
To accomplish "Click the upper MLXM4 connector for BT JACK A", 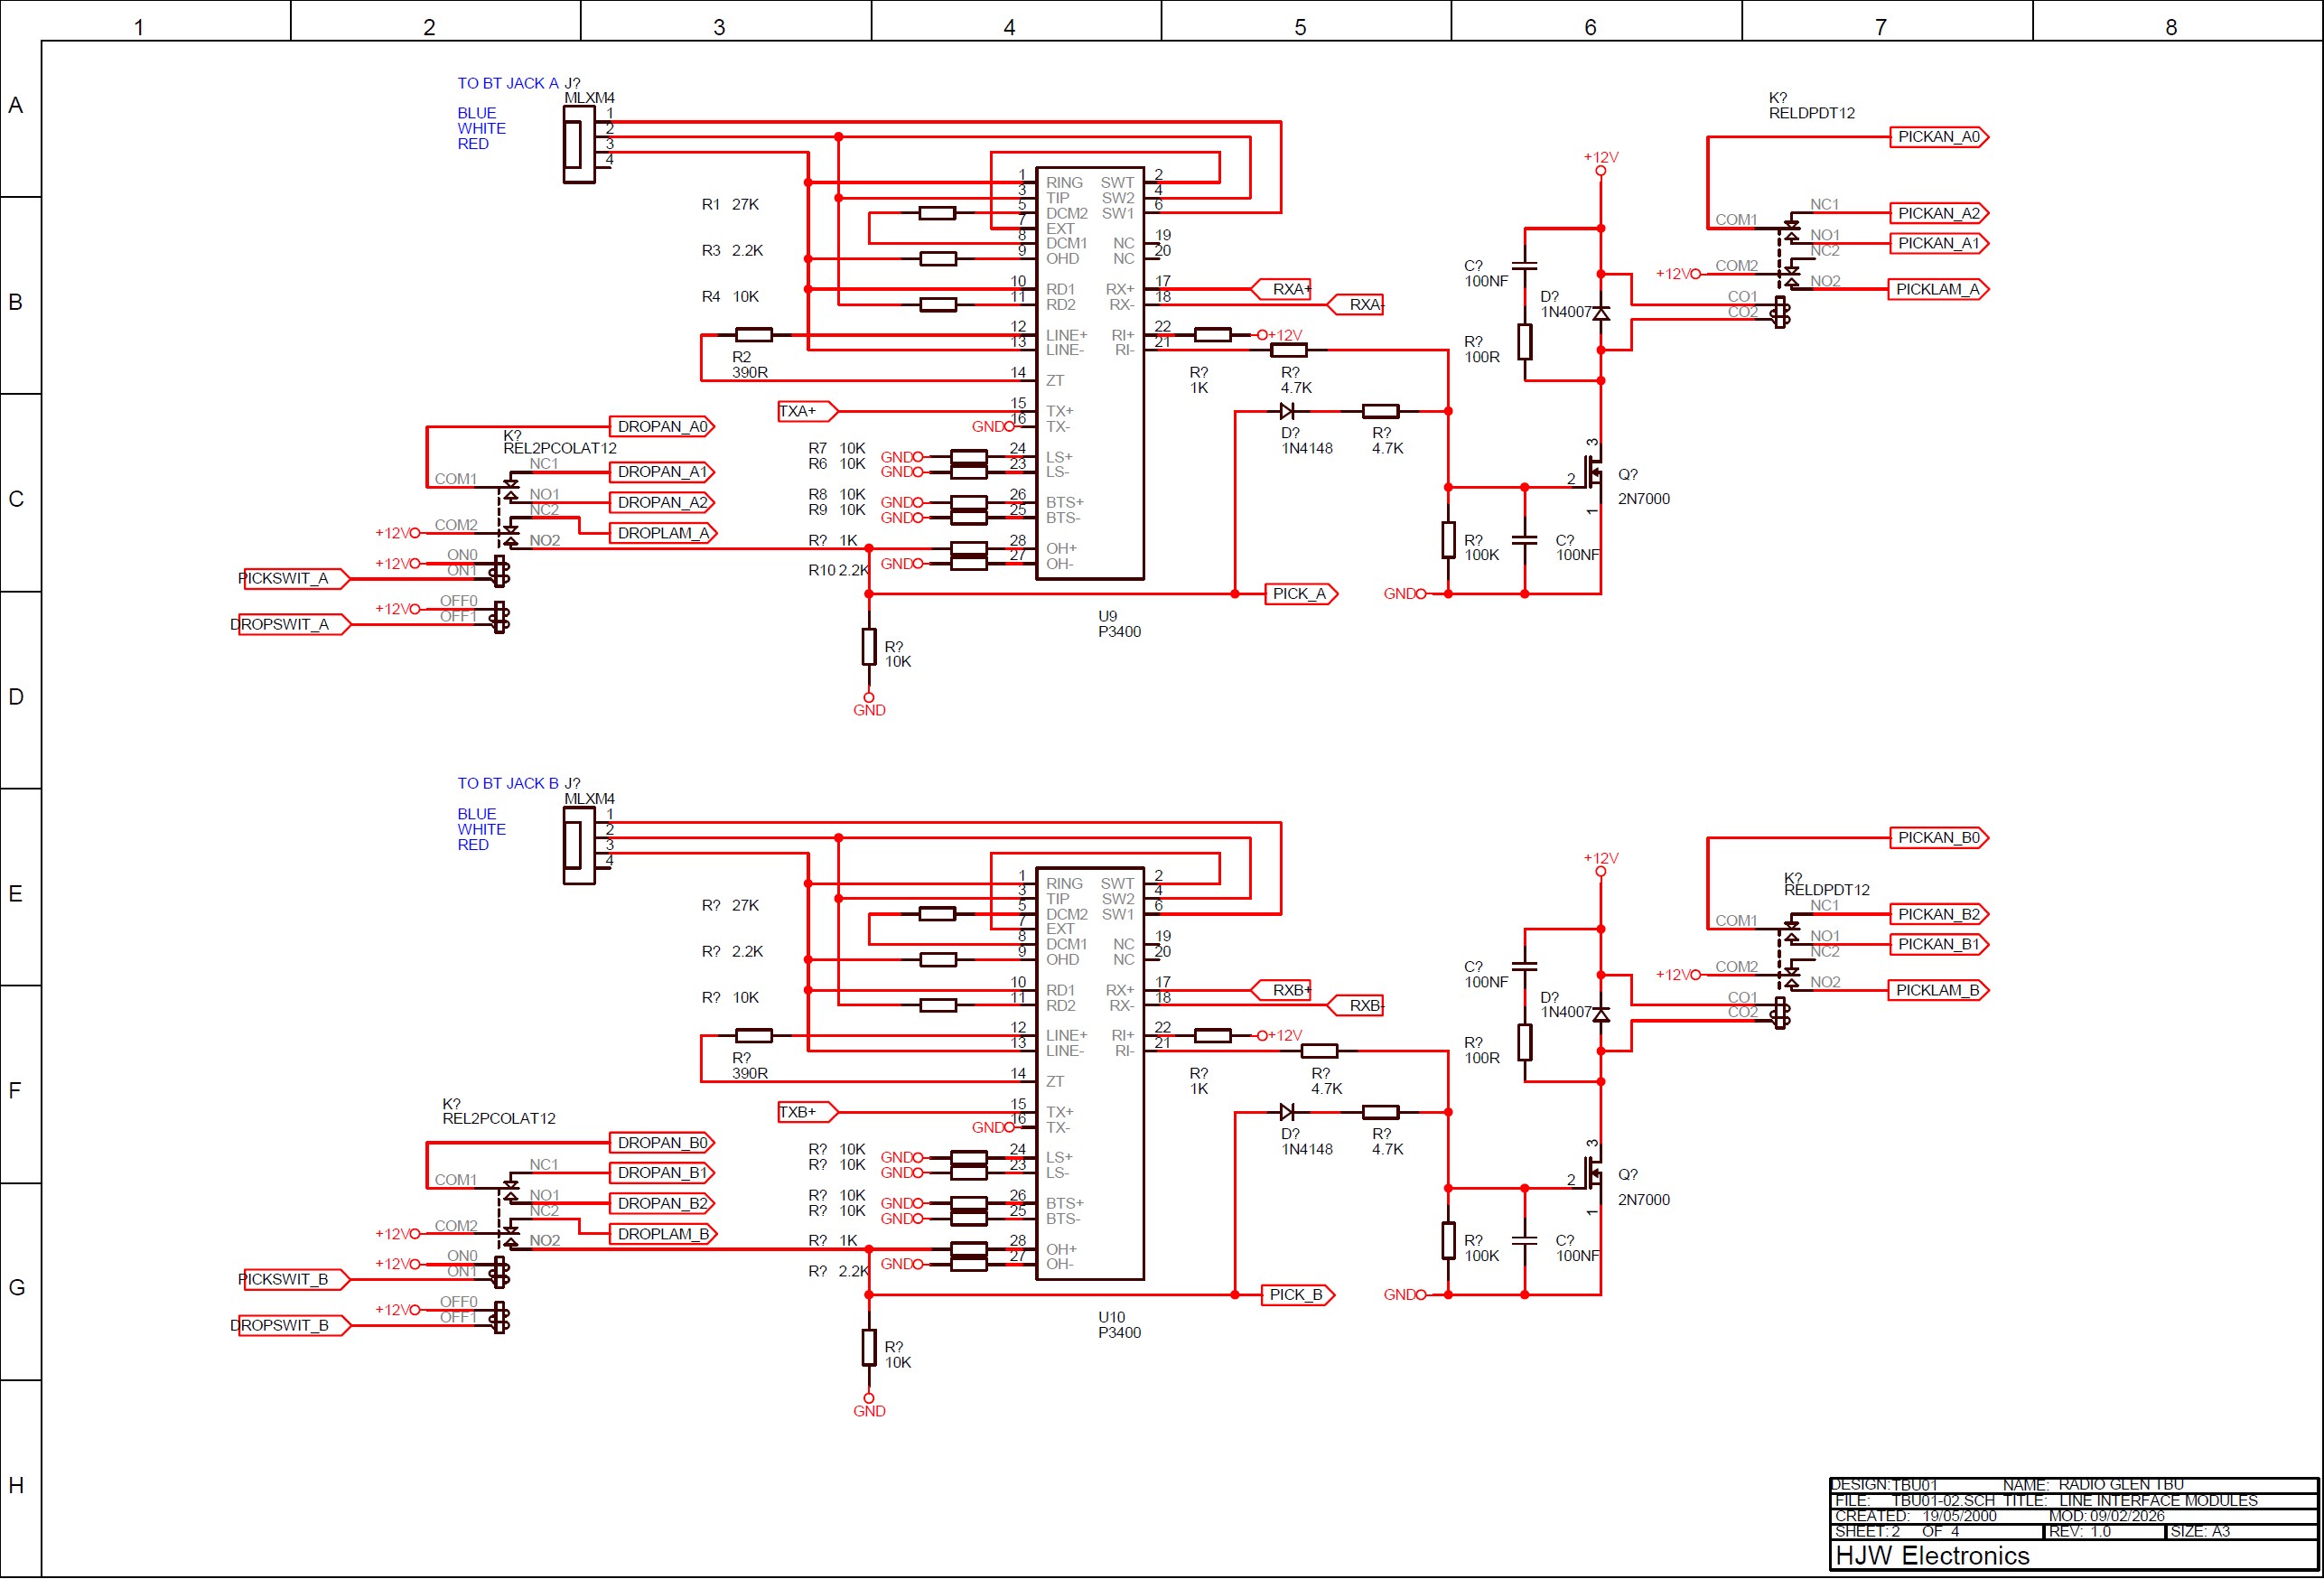I will tap(579, 145).
